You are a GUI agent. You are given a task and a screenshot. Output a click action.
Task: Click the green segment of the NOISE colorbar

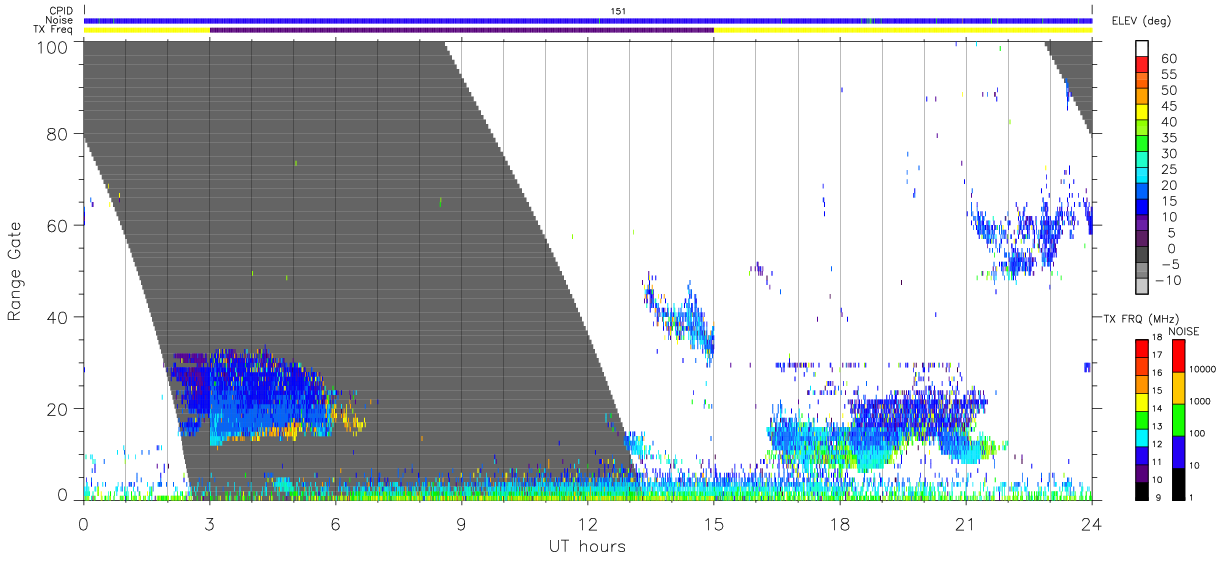click(1180, 419)
